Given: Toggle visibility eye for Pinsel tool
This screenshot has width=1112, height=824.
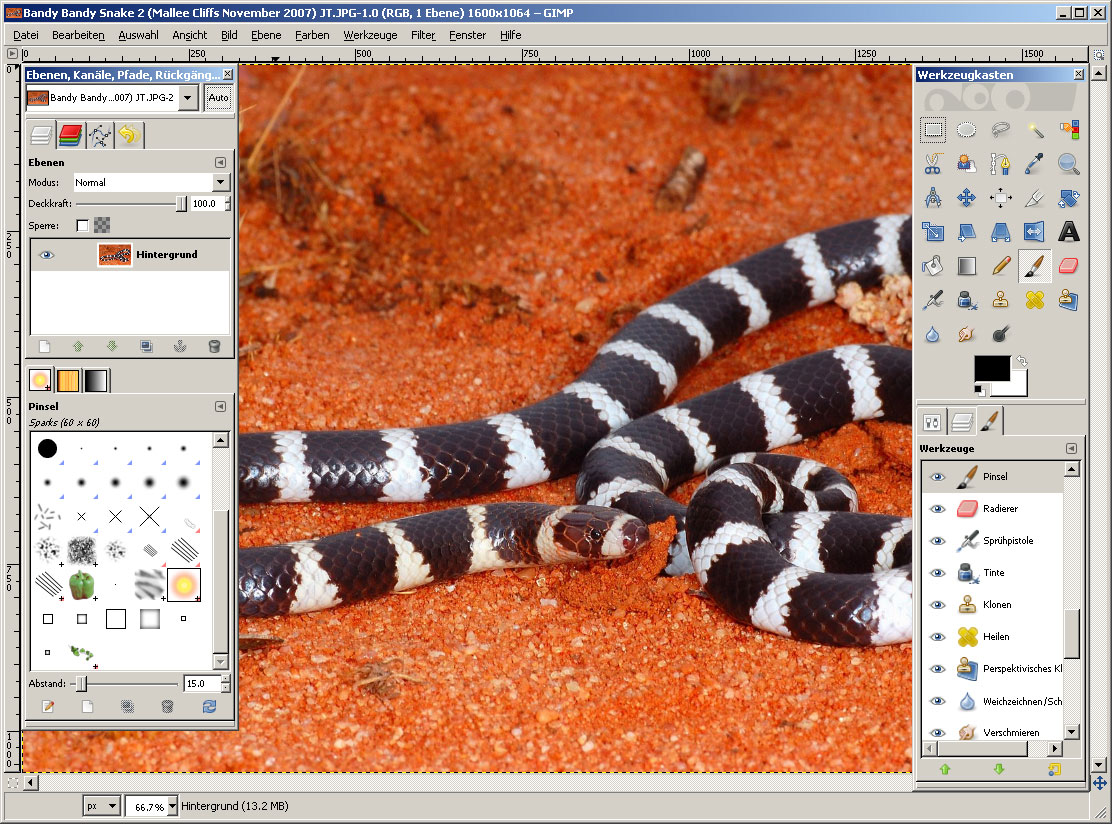Looking at the screenshot, I should 938,477.
